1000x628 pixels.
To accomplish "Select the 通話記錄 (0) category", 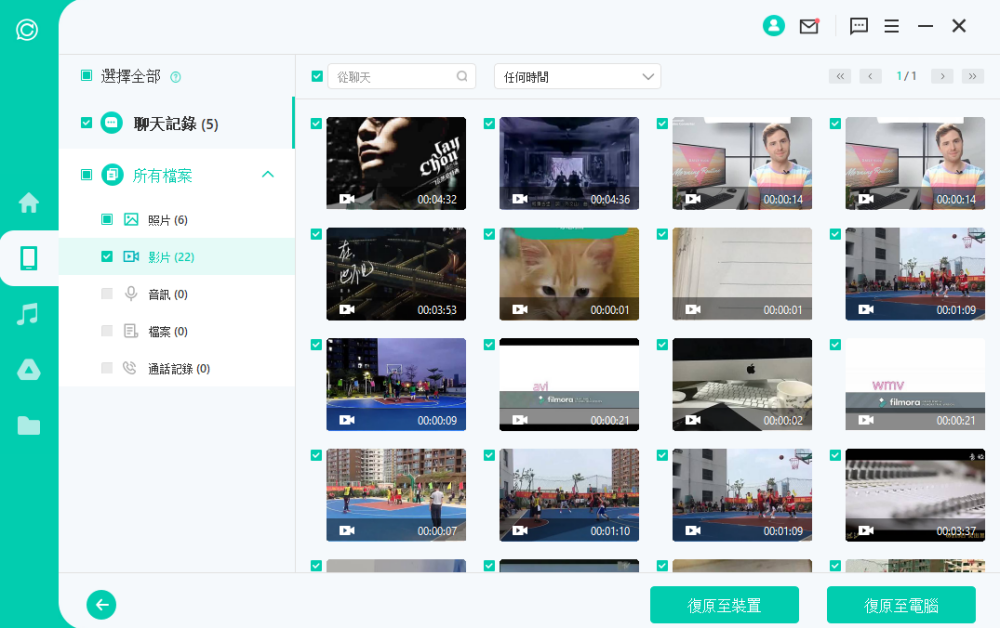I will click(178, 368).
